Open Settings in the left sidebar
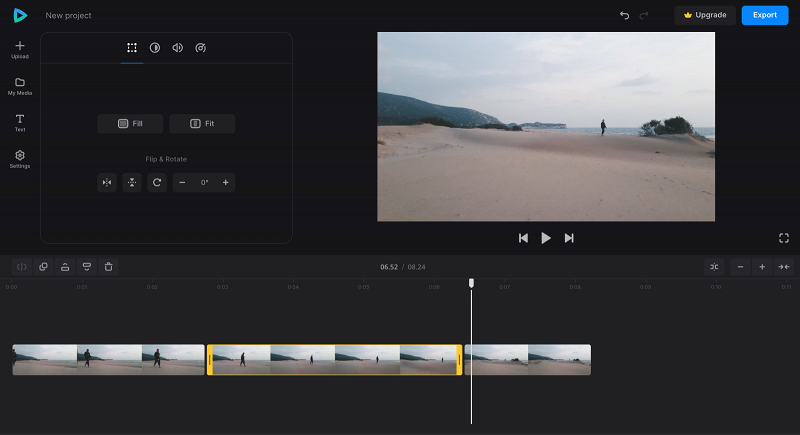This screenshot has height=435, width=800. 20,159
